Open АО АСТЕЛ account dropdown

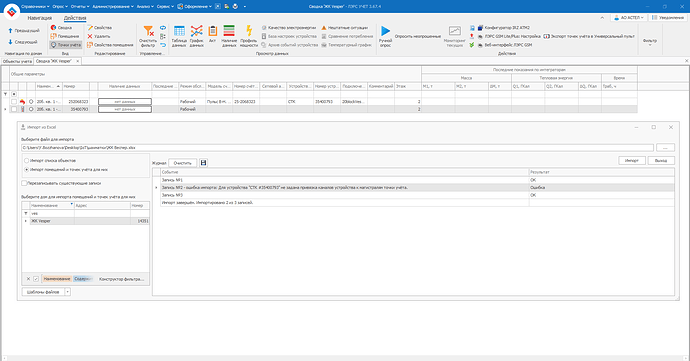click(x=629, y=18)
